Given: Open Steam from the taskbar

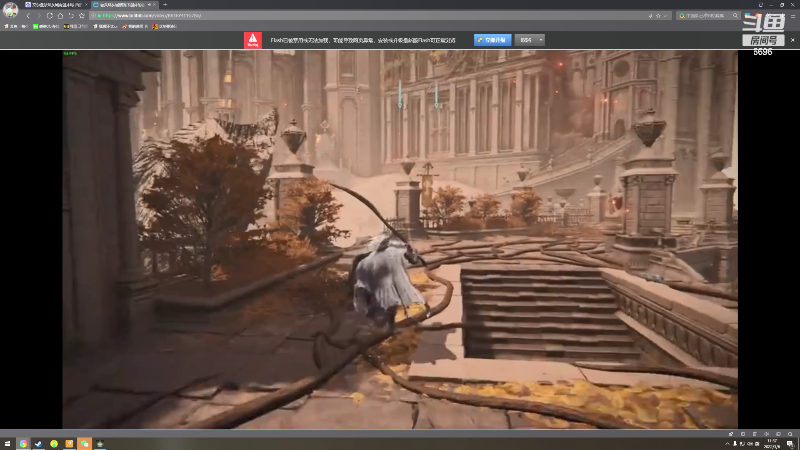Looking at the screenshot, I should pyautogui.click(x=38, y=444).
